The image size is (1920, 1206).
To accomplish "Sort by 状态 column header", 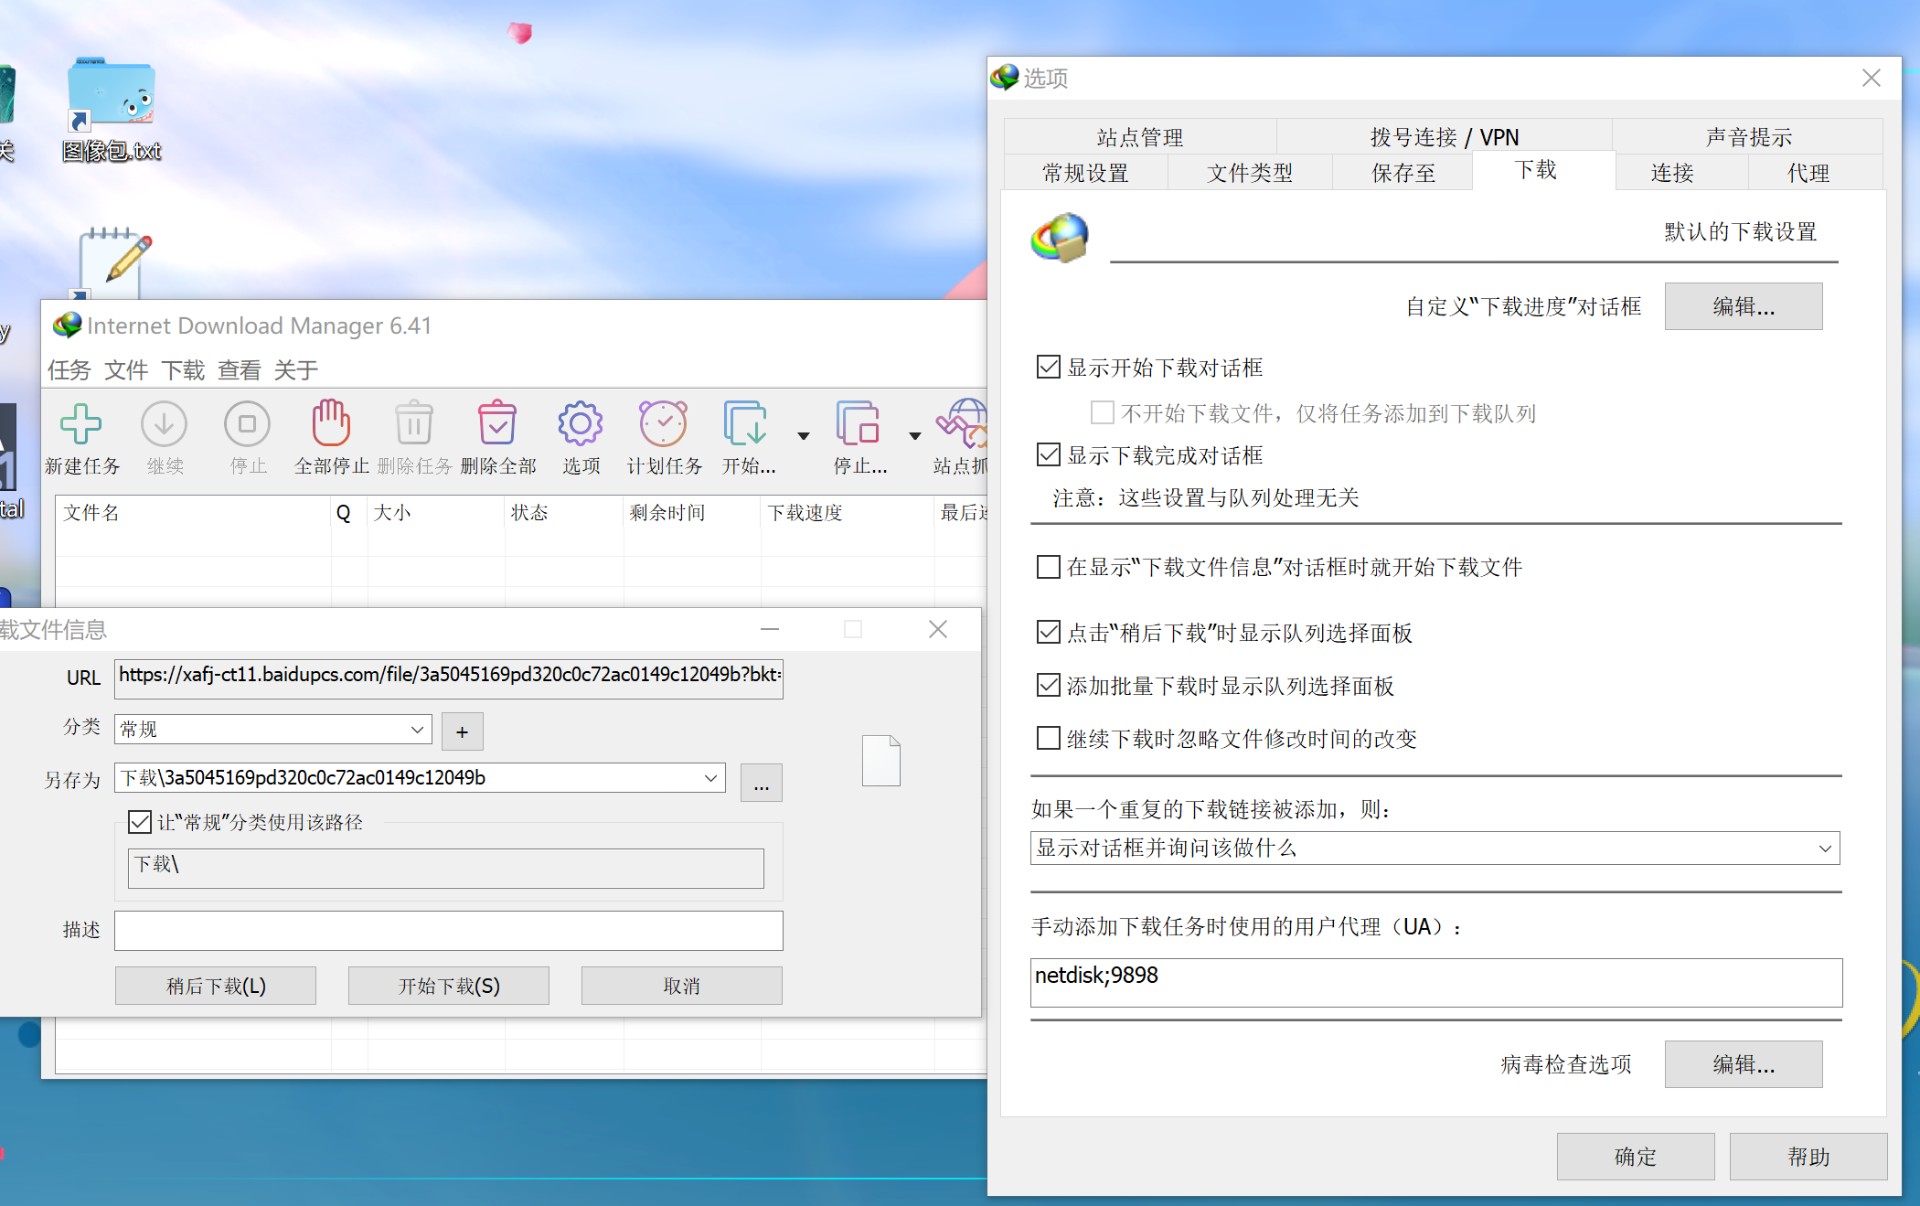I will click(x=564, y=513).
